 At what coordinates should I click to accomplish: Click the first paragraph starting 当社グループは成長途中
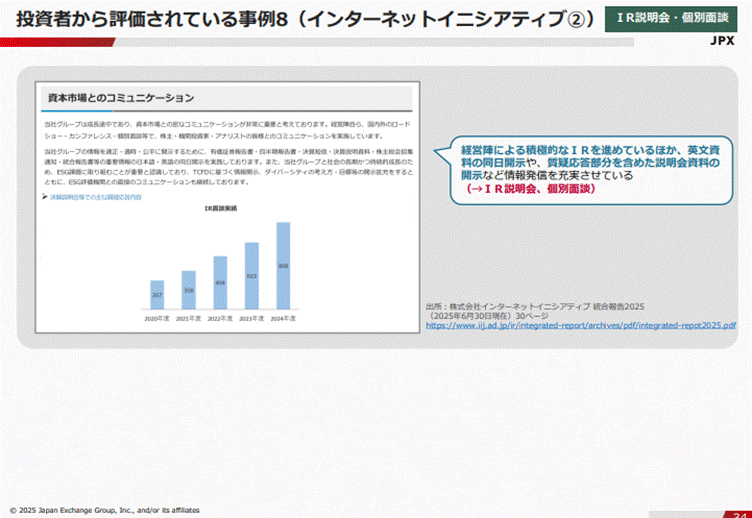[x=225, y=128]
